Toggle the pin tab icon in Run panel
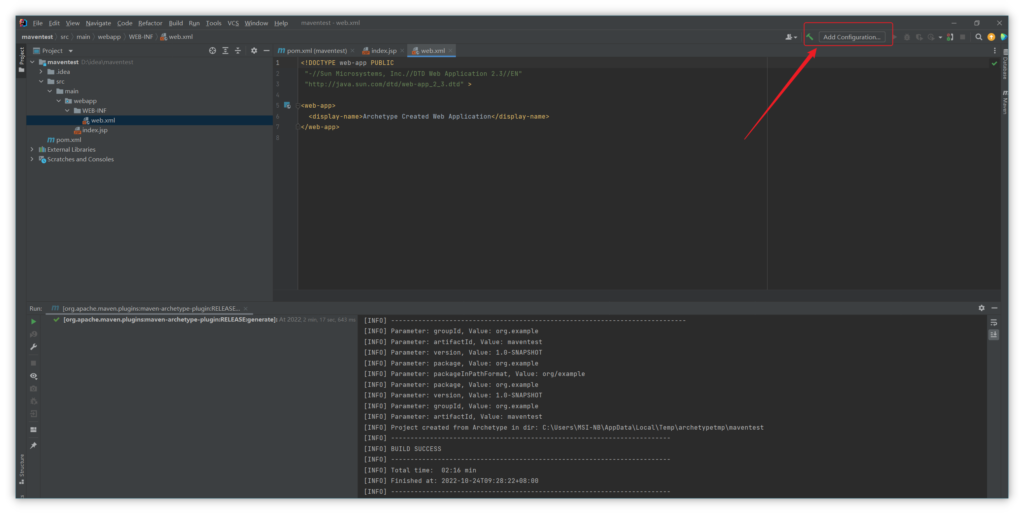The height and width of the screenshot is (514, 1024). (33, 445)
